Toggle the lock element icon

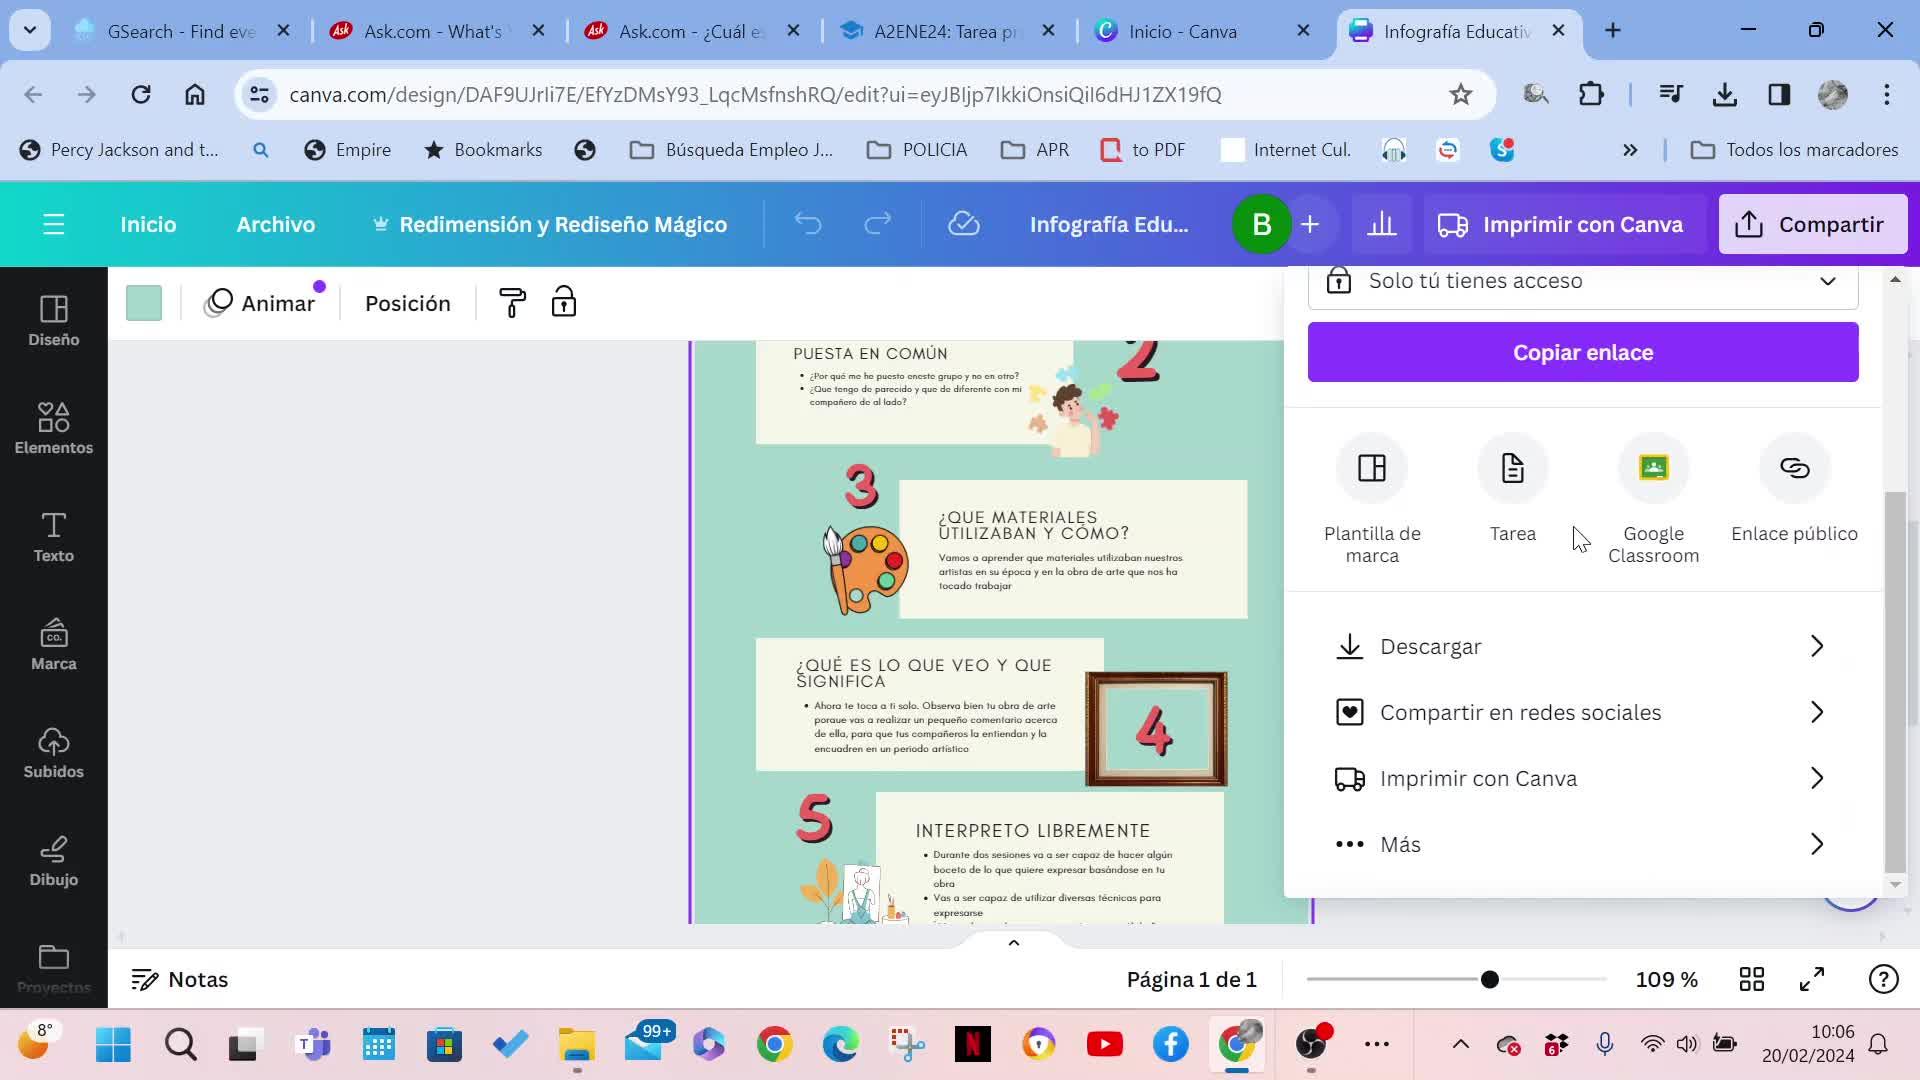point(564,303)
